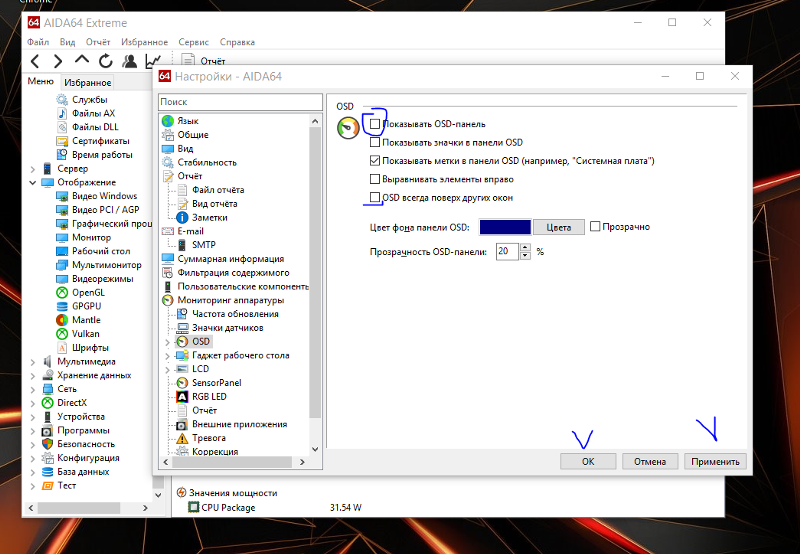Expand the Мультимедиа tree node
800x554 pixels.
click(33, 362)
